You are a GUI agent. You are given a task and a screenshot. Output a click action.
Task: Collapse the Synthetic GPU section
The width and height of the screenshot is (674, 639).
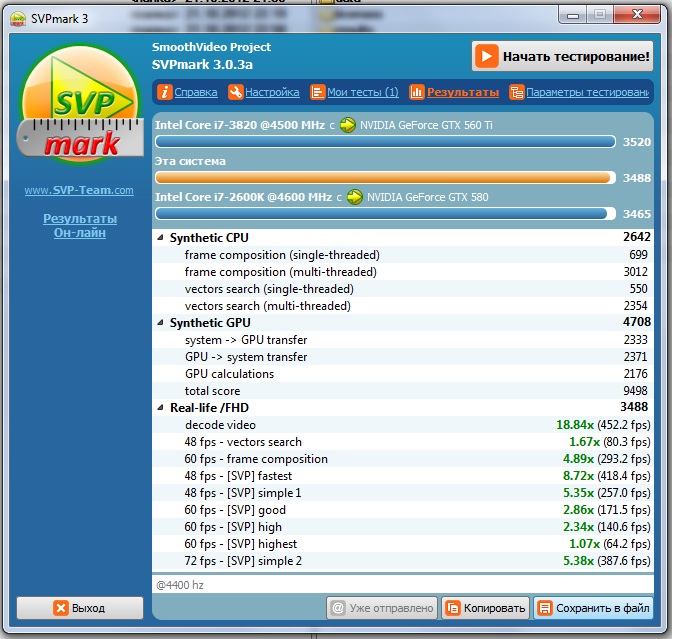(161, 323)
